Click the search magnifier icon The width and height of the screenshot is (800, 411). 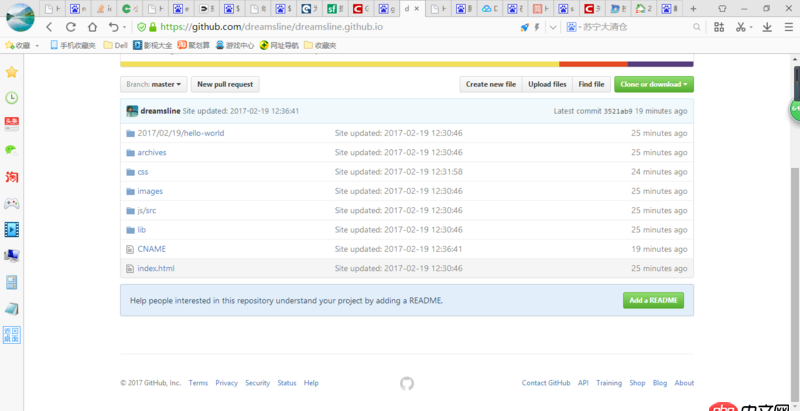[x=696, y=28]
